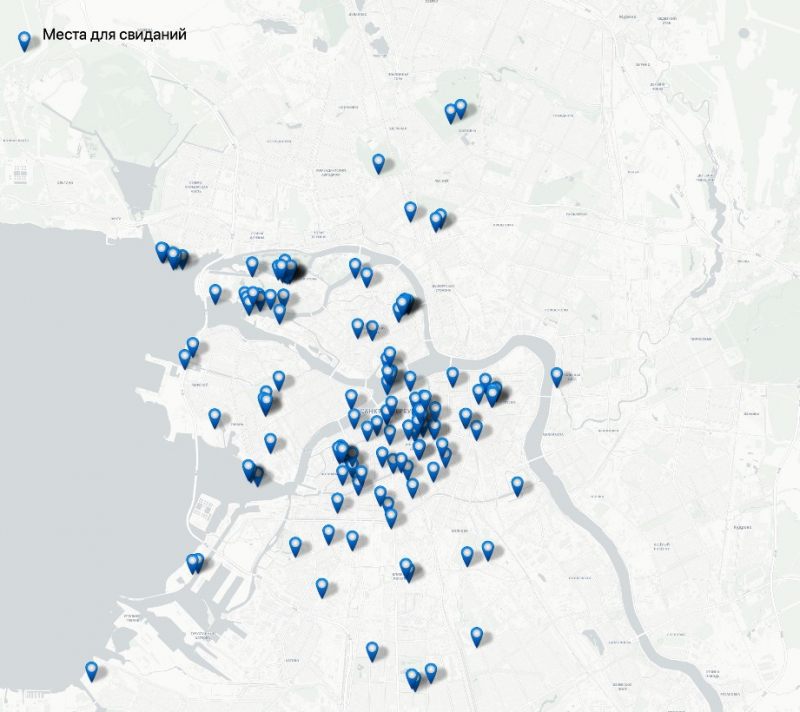The width and height of the screenshot is (800, 712).
Task: Select the lone pin left of the northern island cluster
Action: (215, 293)
